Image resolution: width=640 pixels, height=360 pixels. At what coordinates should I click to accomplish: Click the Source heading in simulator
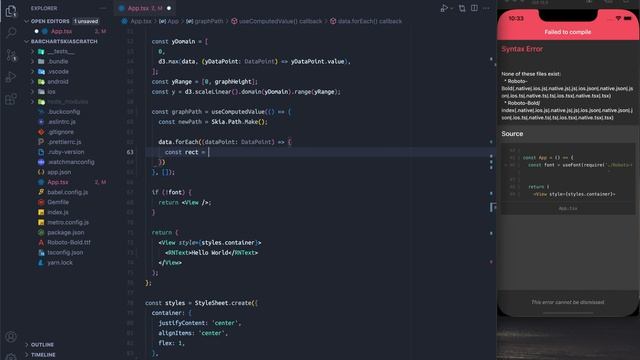512,134
